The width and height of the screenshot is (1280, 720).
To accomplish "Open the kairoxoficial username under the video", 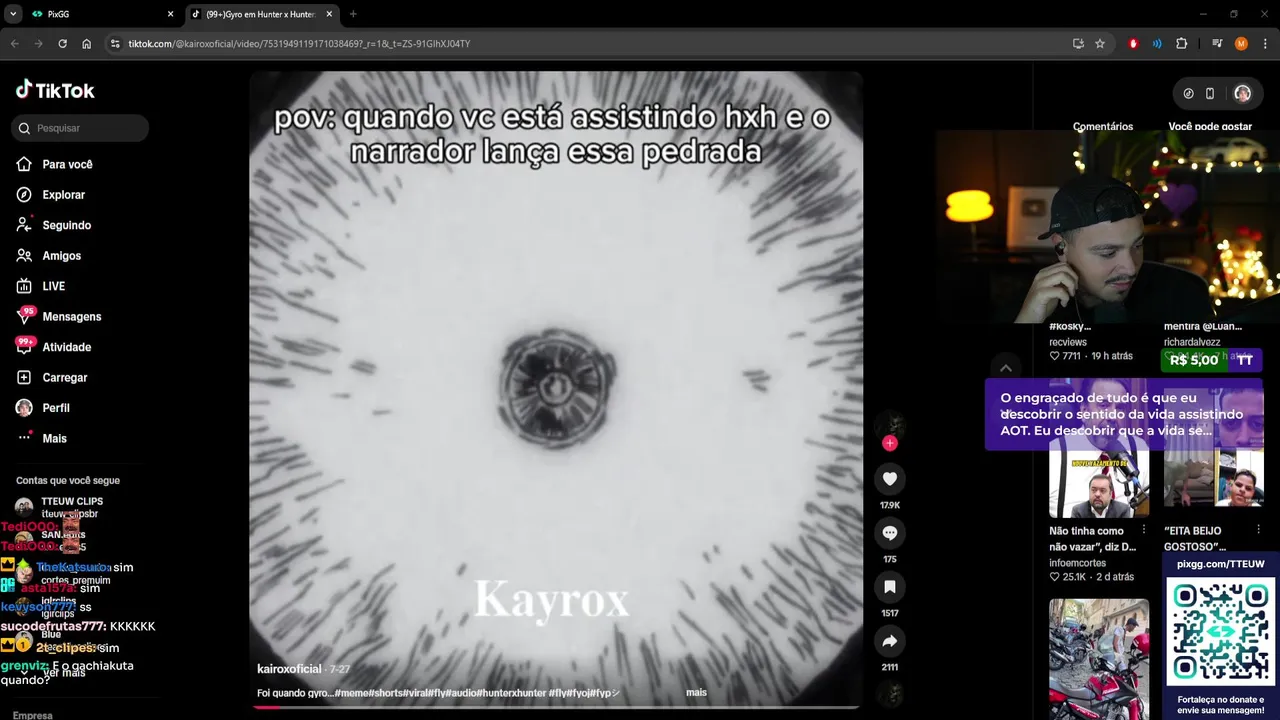I will [289, 669].
